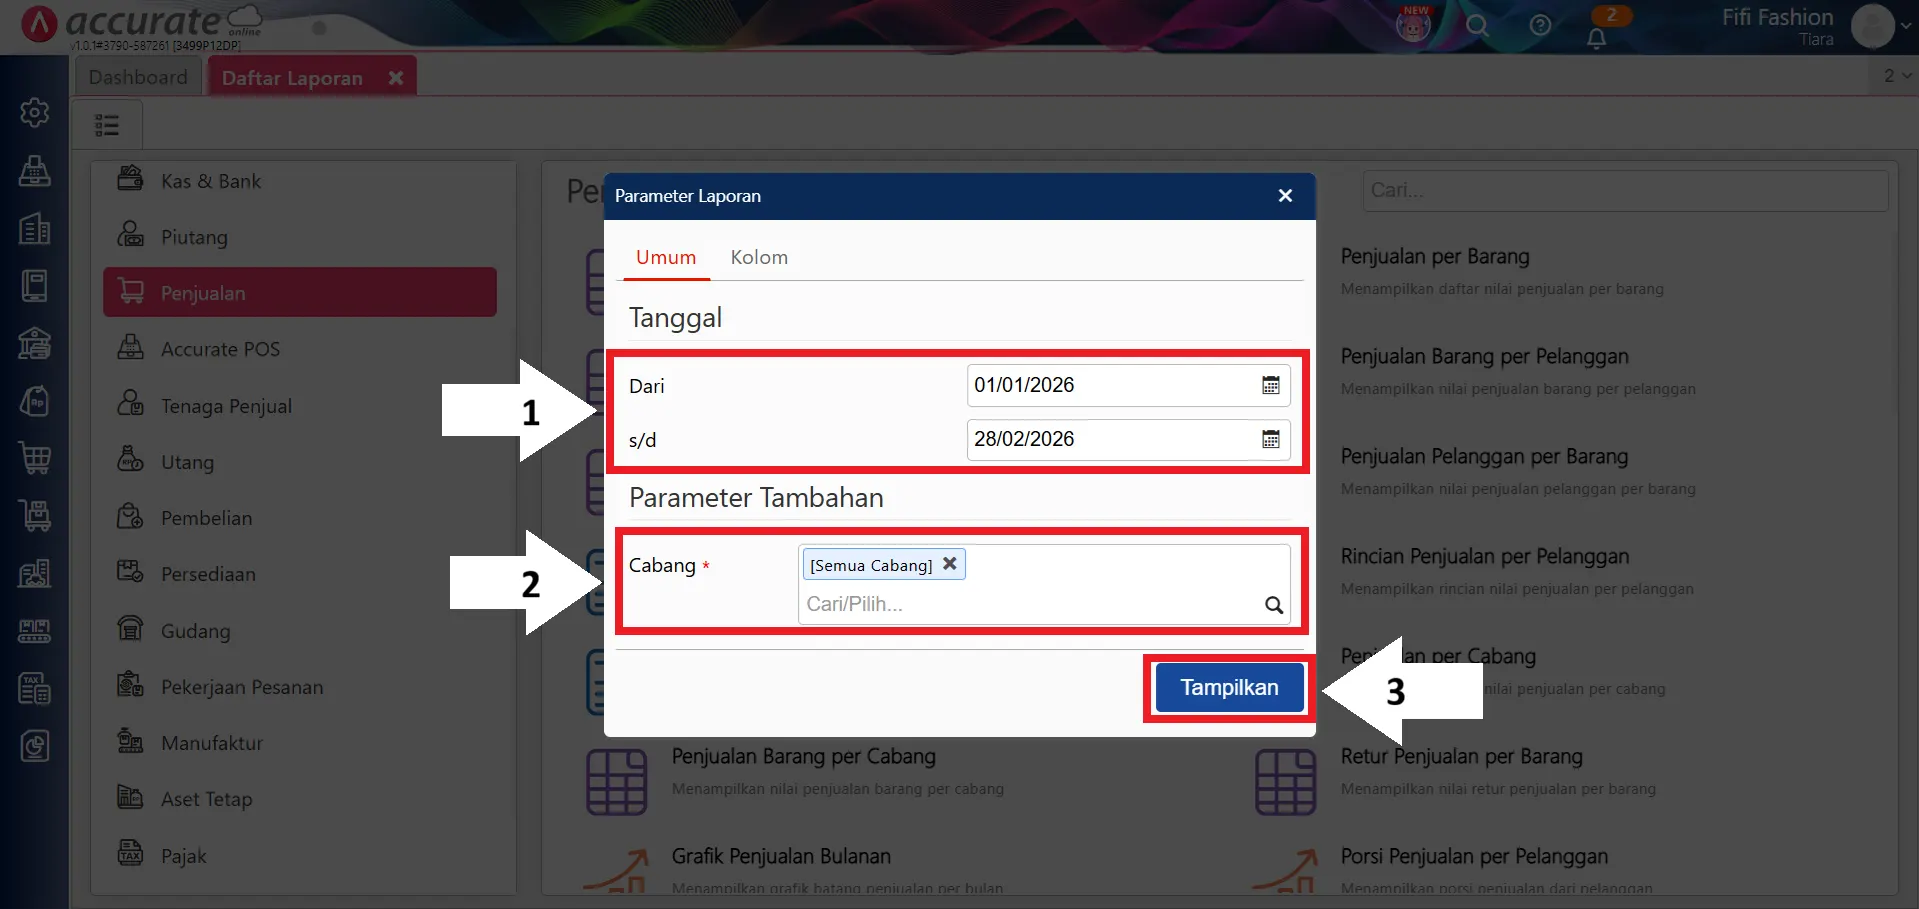Open the Rp money bag icon in left sidebar
1919x909 pixels.
coord(35,401)
